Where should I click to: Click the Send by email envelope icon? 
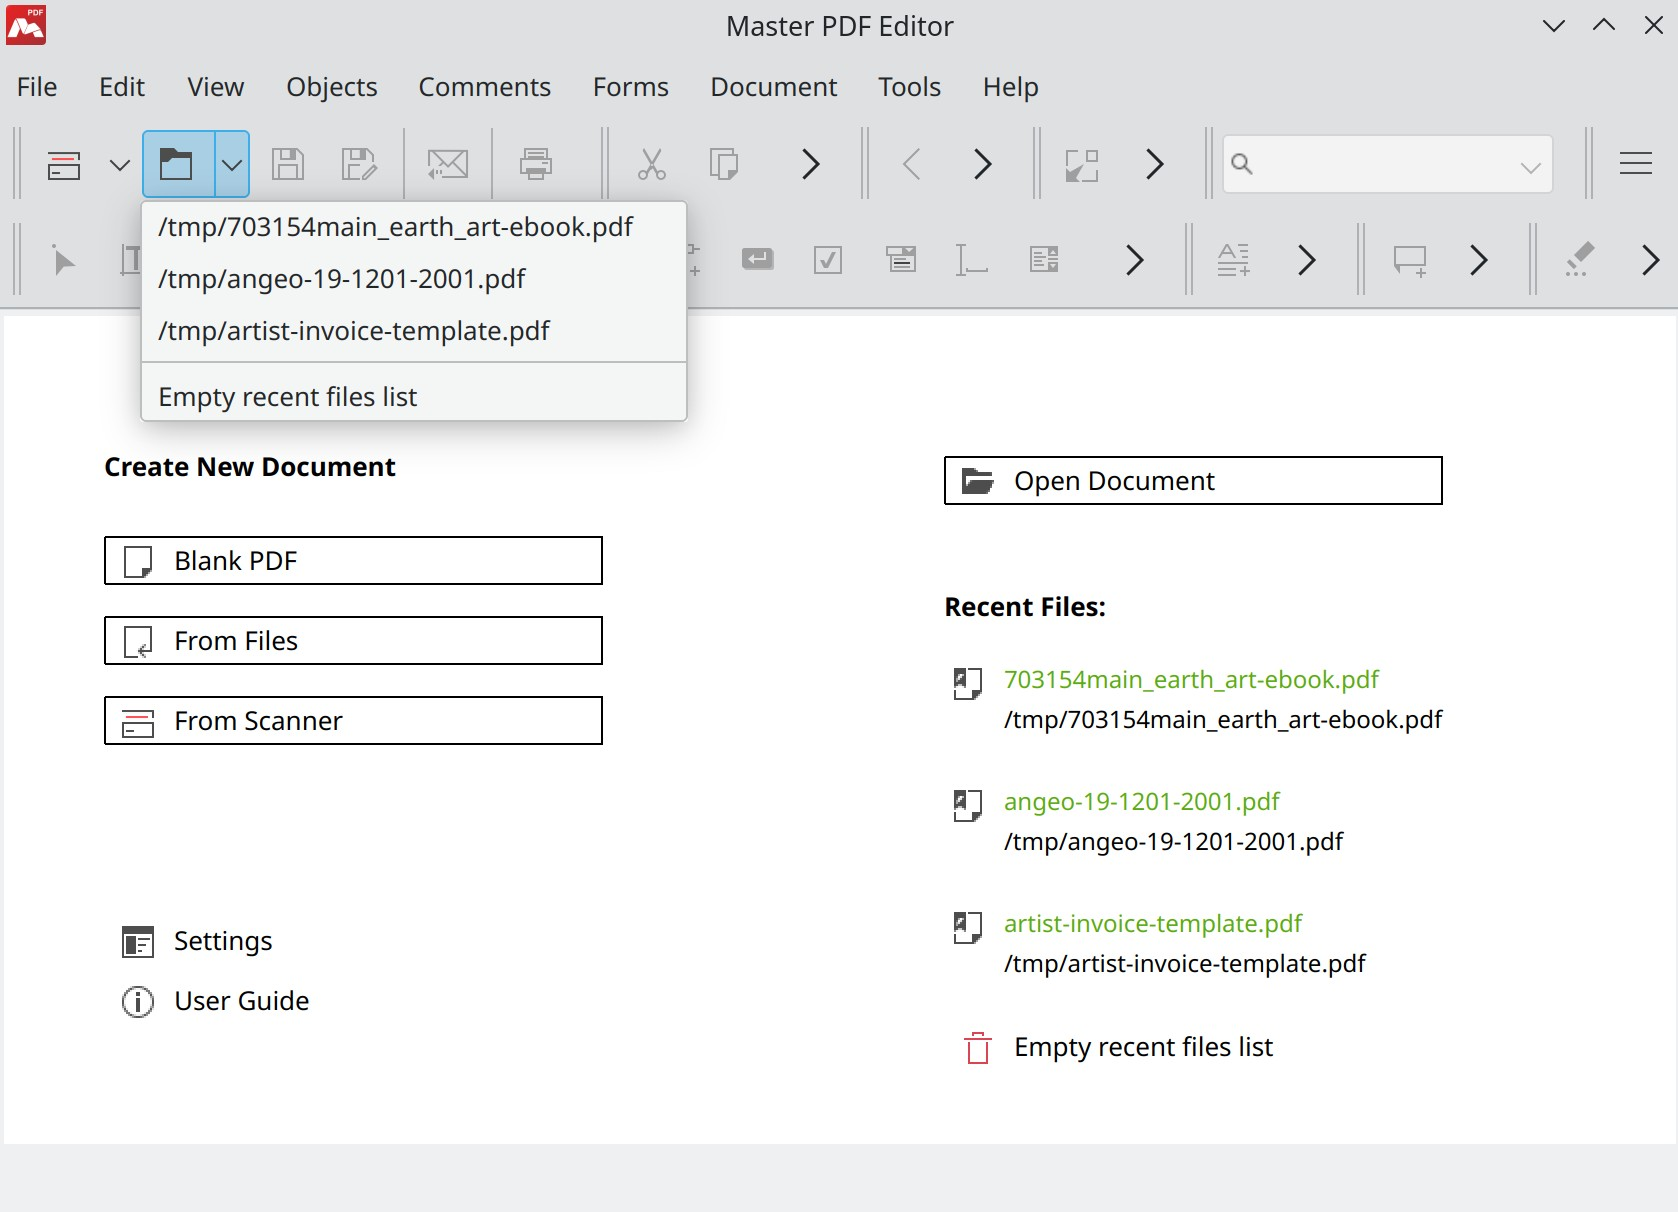coord(447,164)
